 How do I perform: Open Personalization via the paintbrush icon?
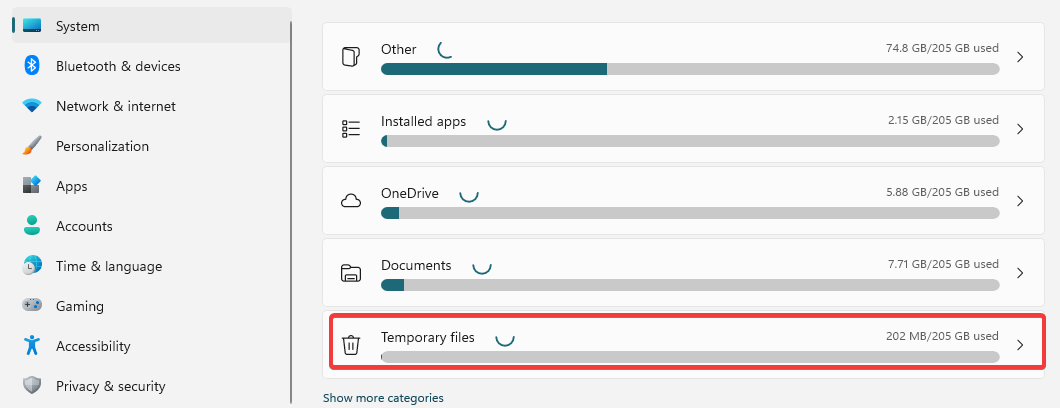(x=32, y=146)
